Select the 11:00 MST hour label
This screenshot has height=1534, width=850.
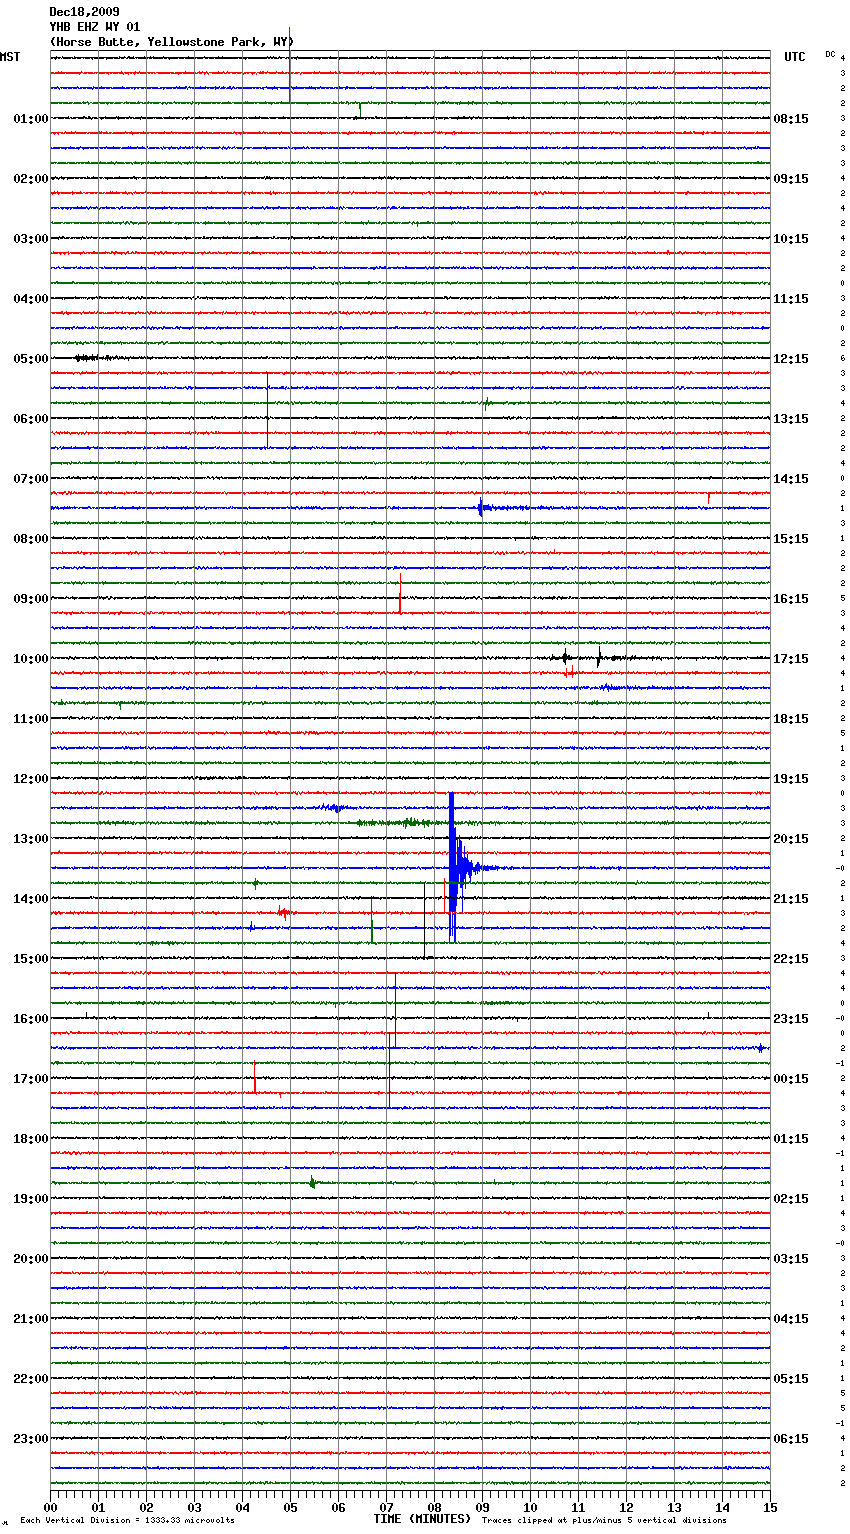(30, 719)
